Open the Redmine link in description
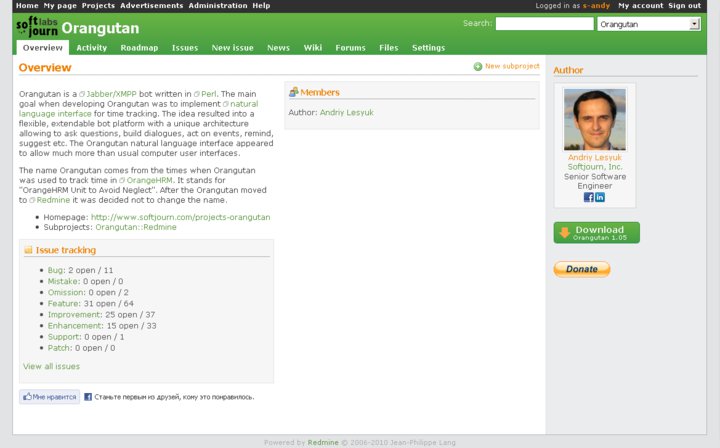Screen dimensions: 720x448 pos(53,200)
